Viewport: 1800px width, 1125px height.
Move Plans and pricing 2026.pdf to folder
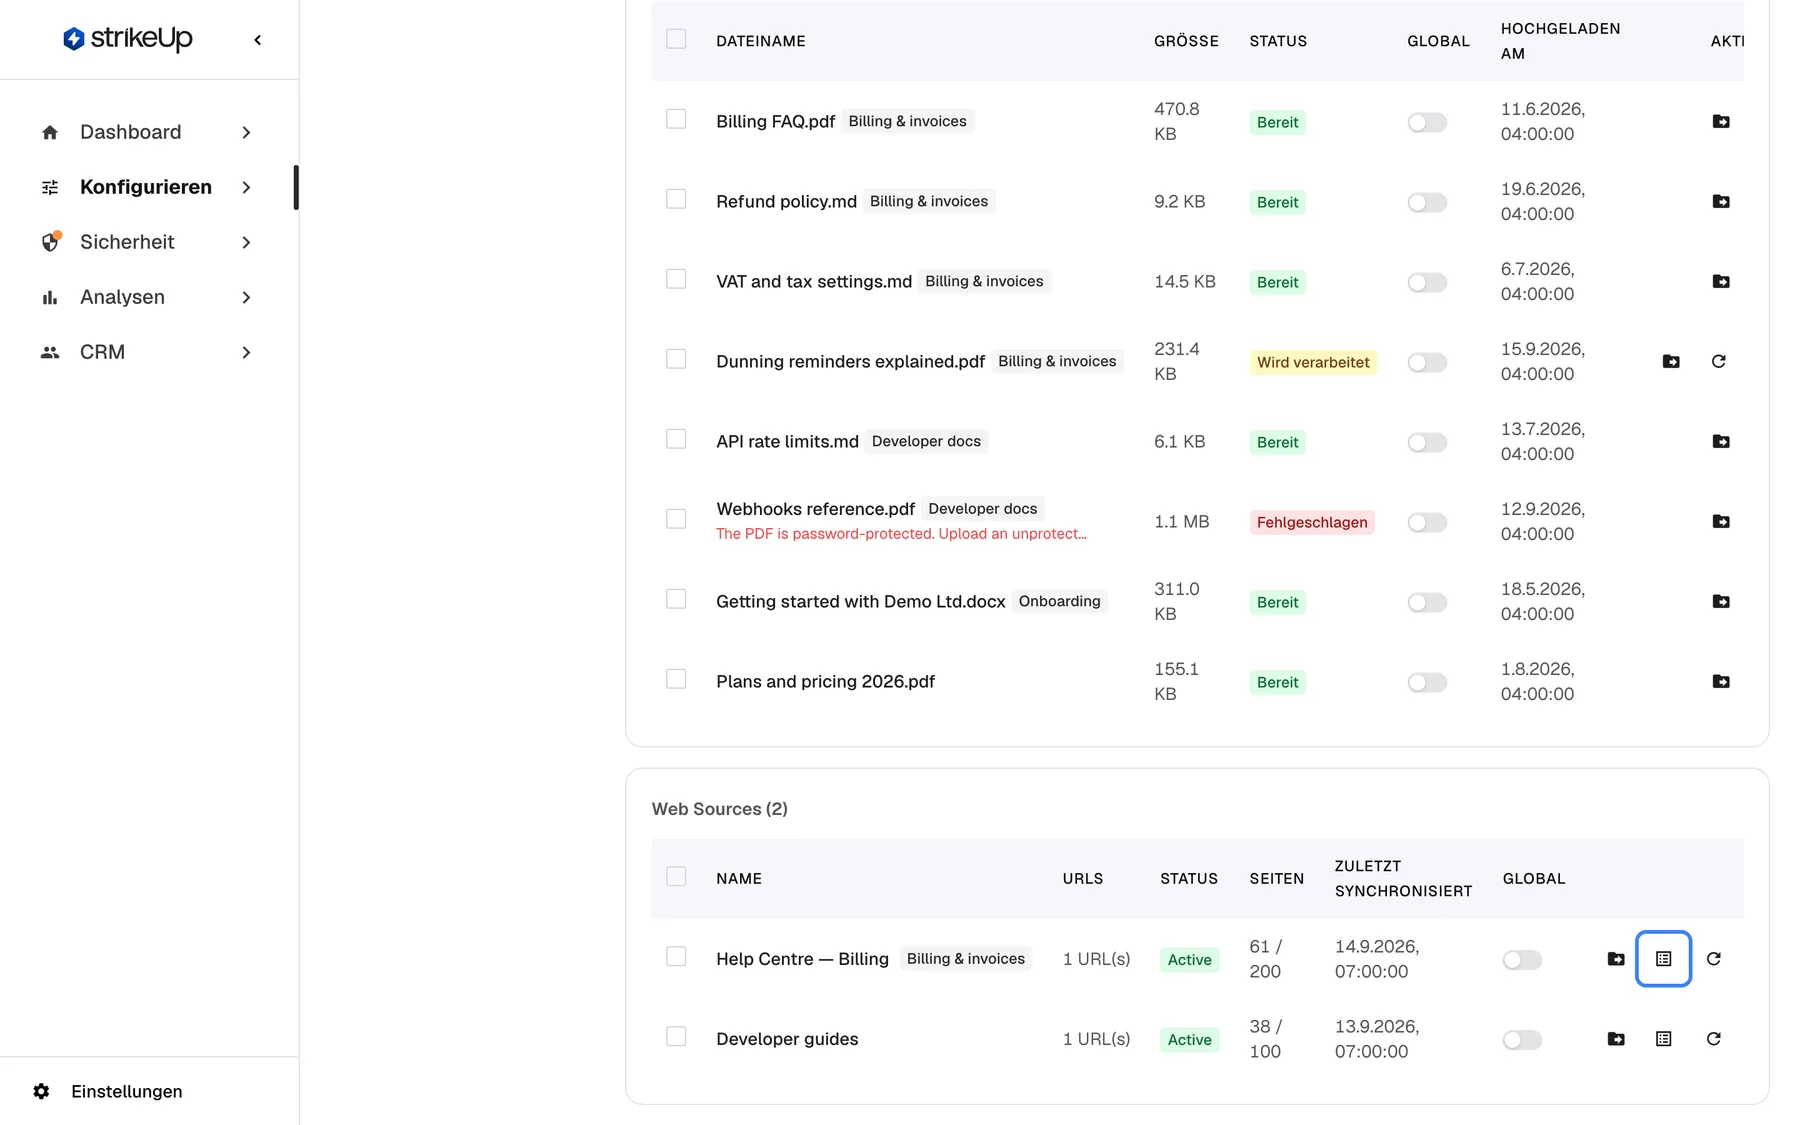[1721, 681]
